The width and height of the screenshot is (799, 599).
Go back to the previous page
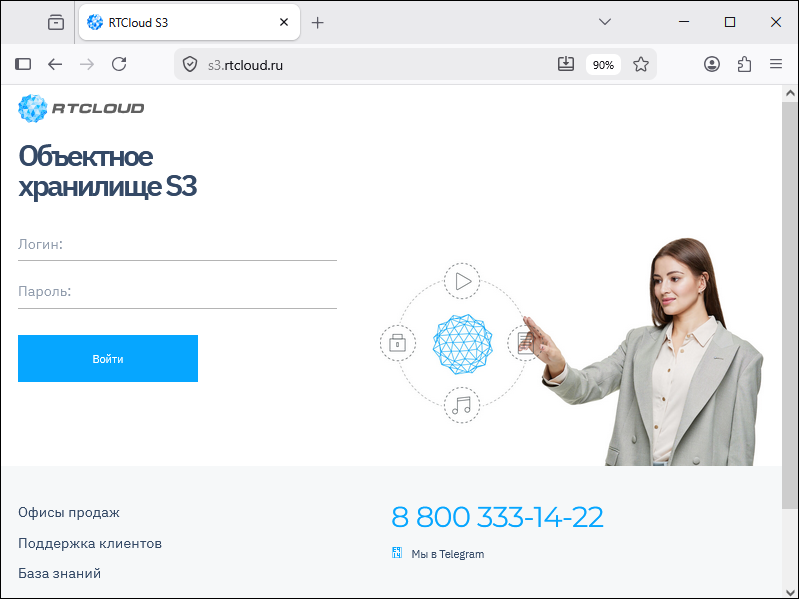point(55,64)
